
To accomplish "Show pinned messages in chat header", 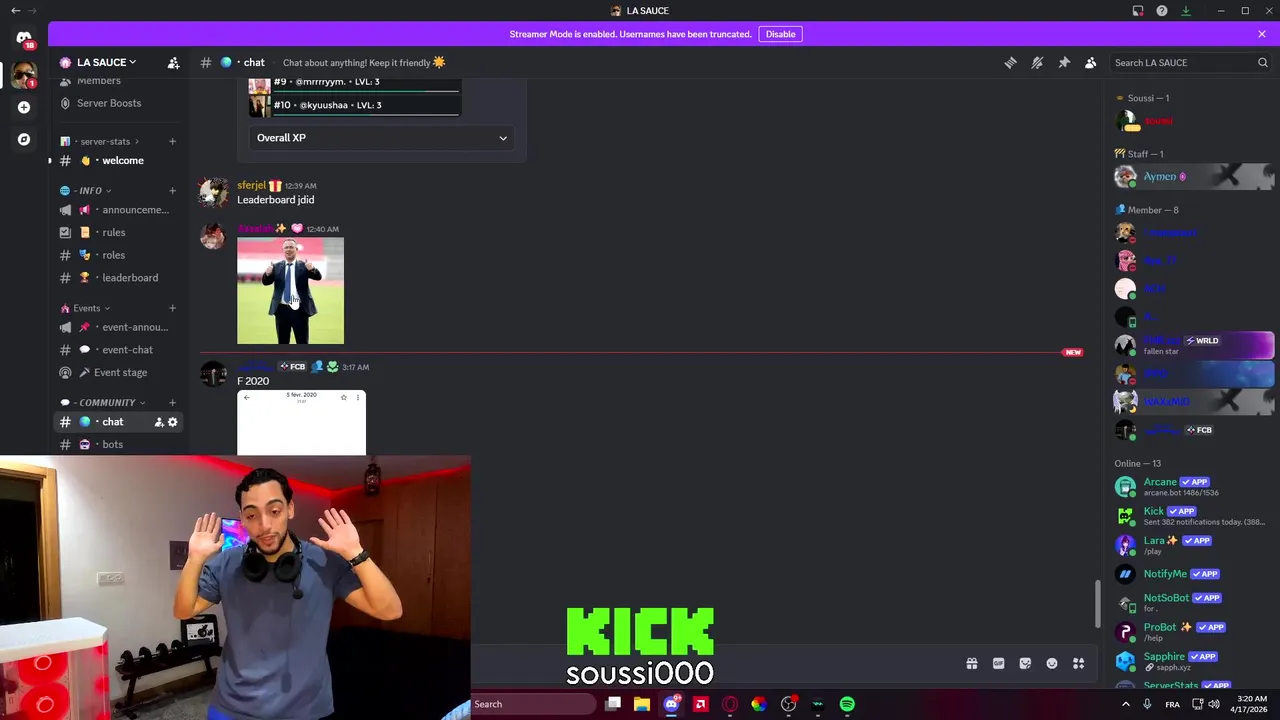I will click(x=1064, y=62).
